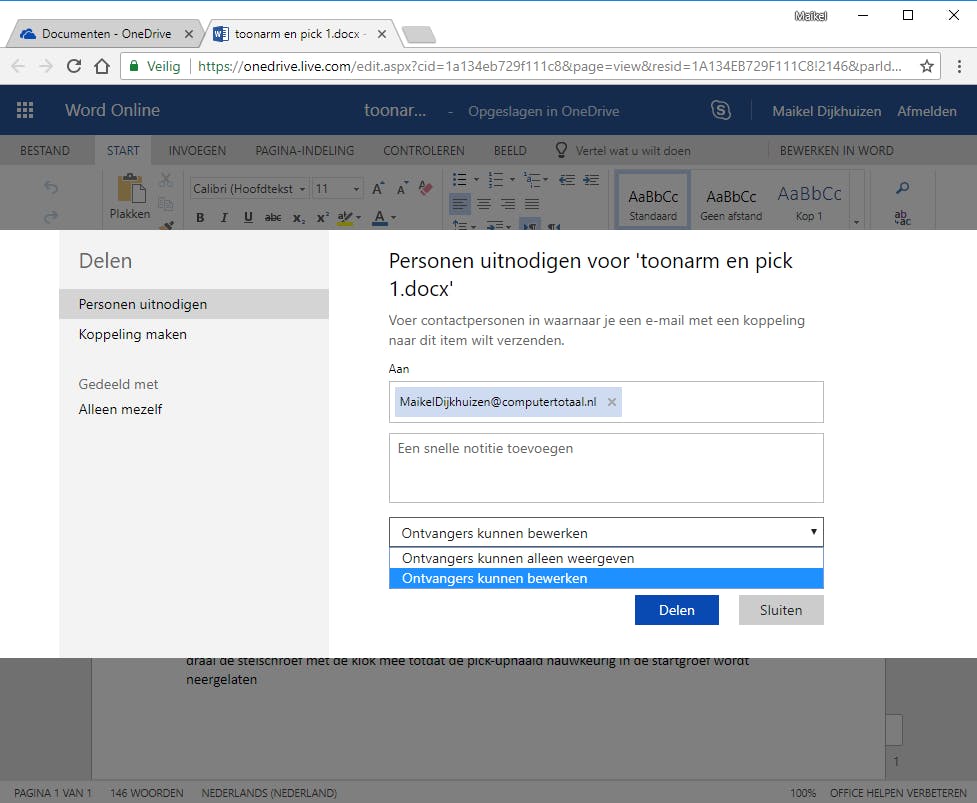Click the blue Delen button

click(677, 610)
